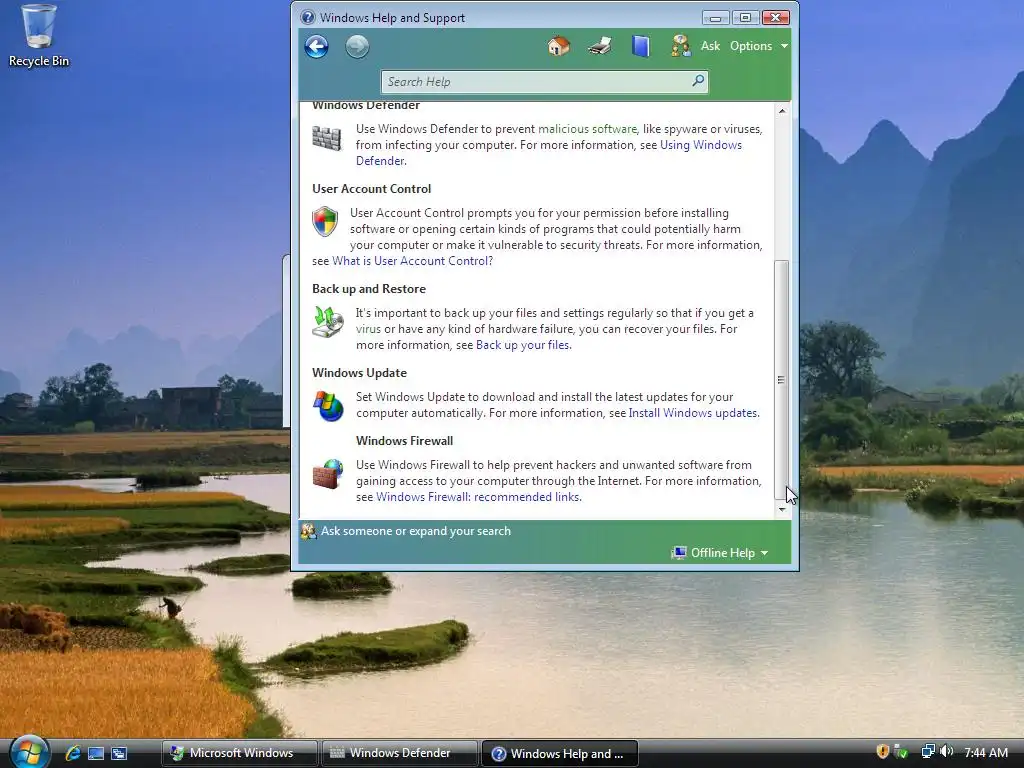The width and height of the screenshot is (1024, 768).
Task: Minimize the Help and Support window
Action: pyautogui.click(x=715, y=18)
